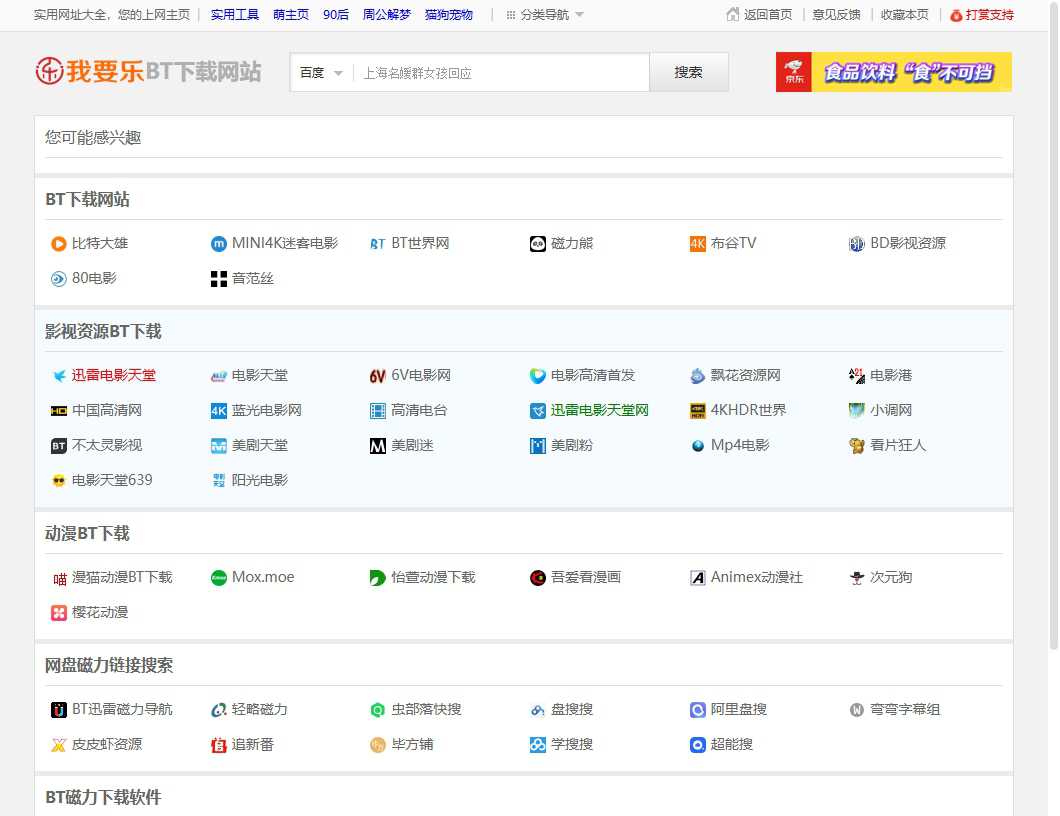The height and width of the screenshot is (816, 1060).
Task: Open the 美剧粉 link
Action: click(x=572, y=445)
